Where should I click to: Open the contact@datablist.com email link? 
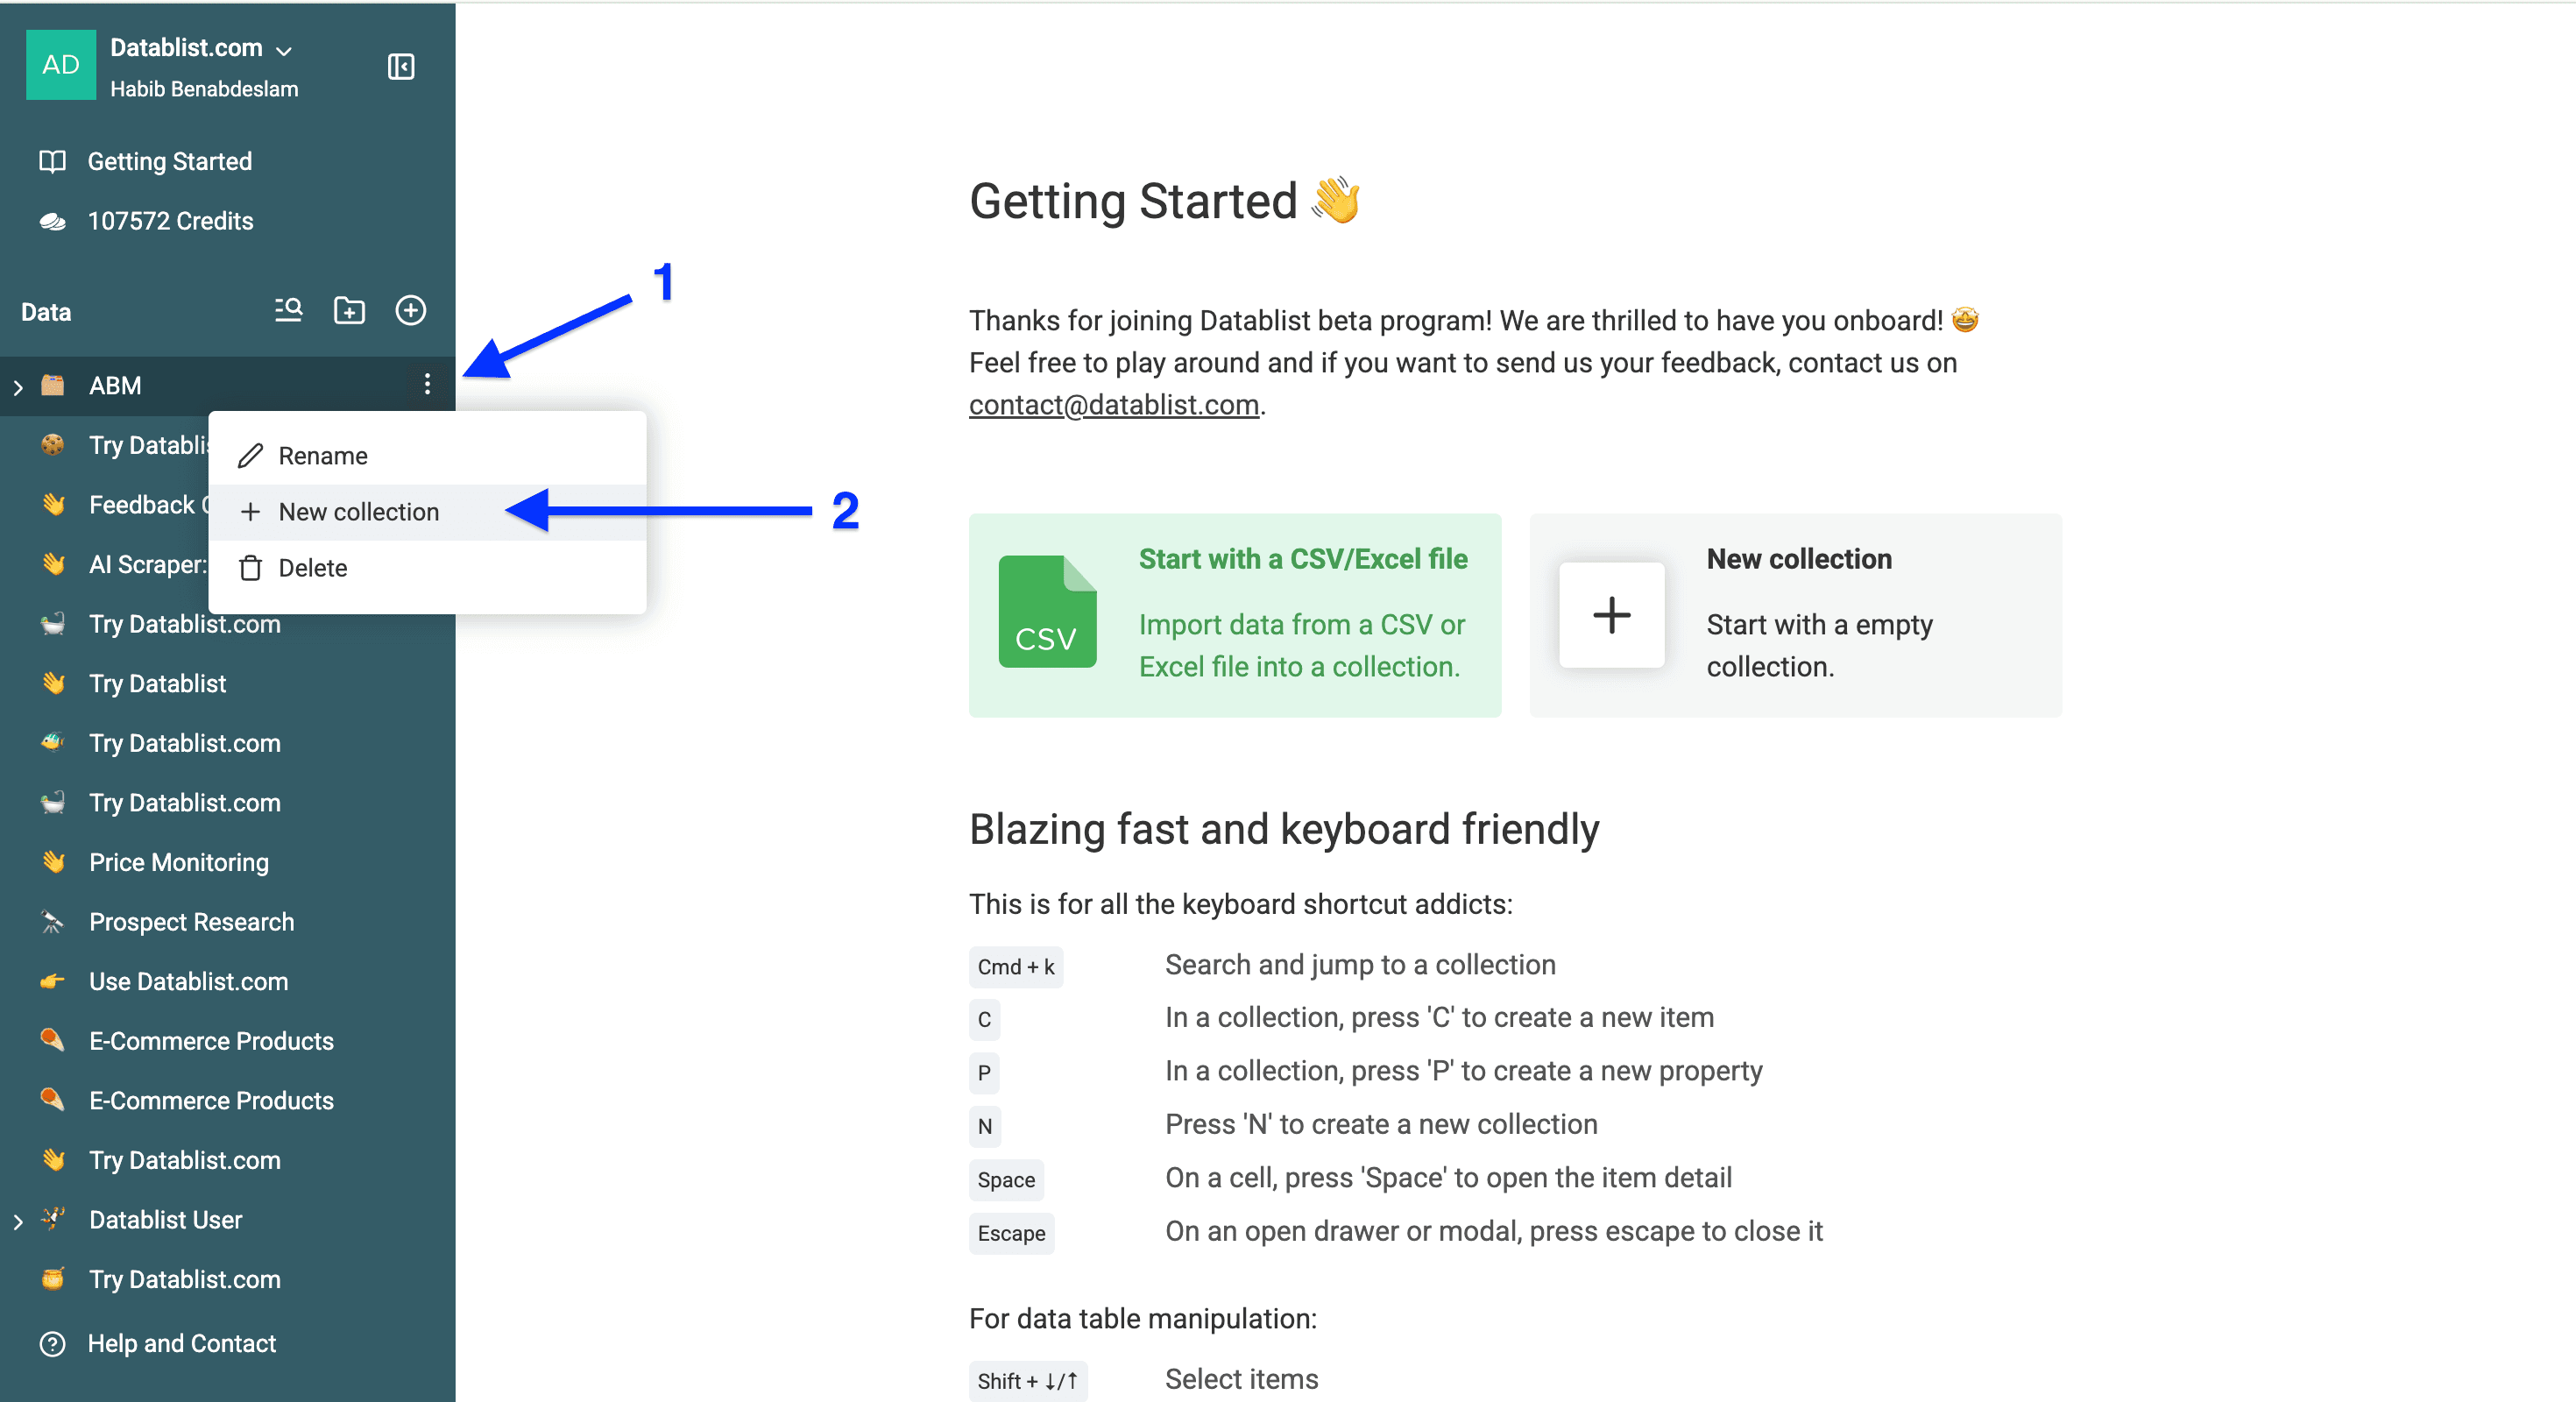coord(1113,404)
